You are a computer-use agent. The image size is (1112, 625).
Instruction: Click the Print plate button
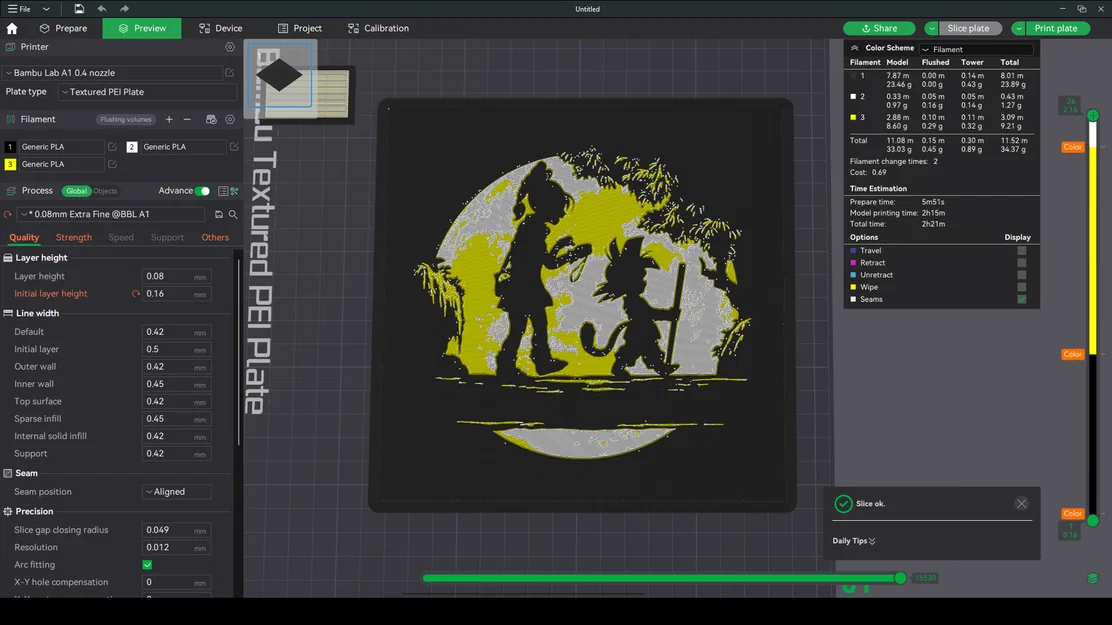1055,28
